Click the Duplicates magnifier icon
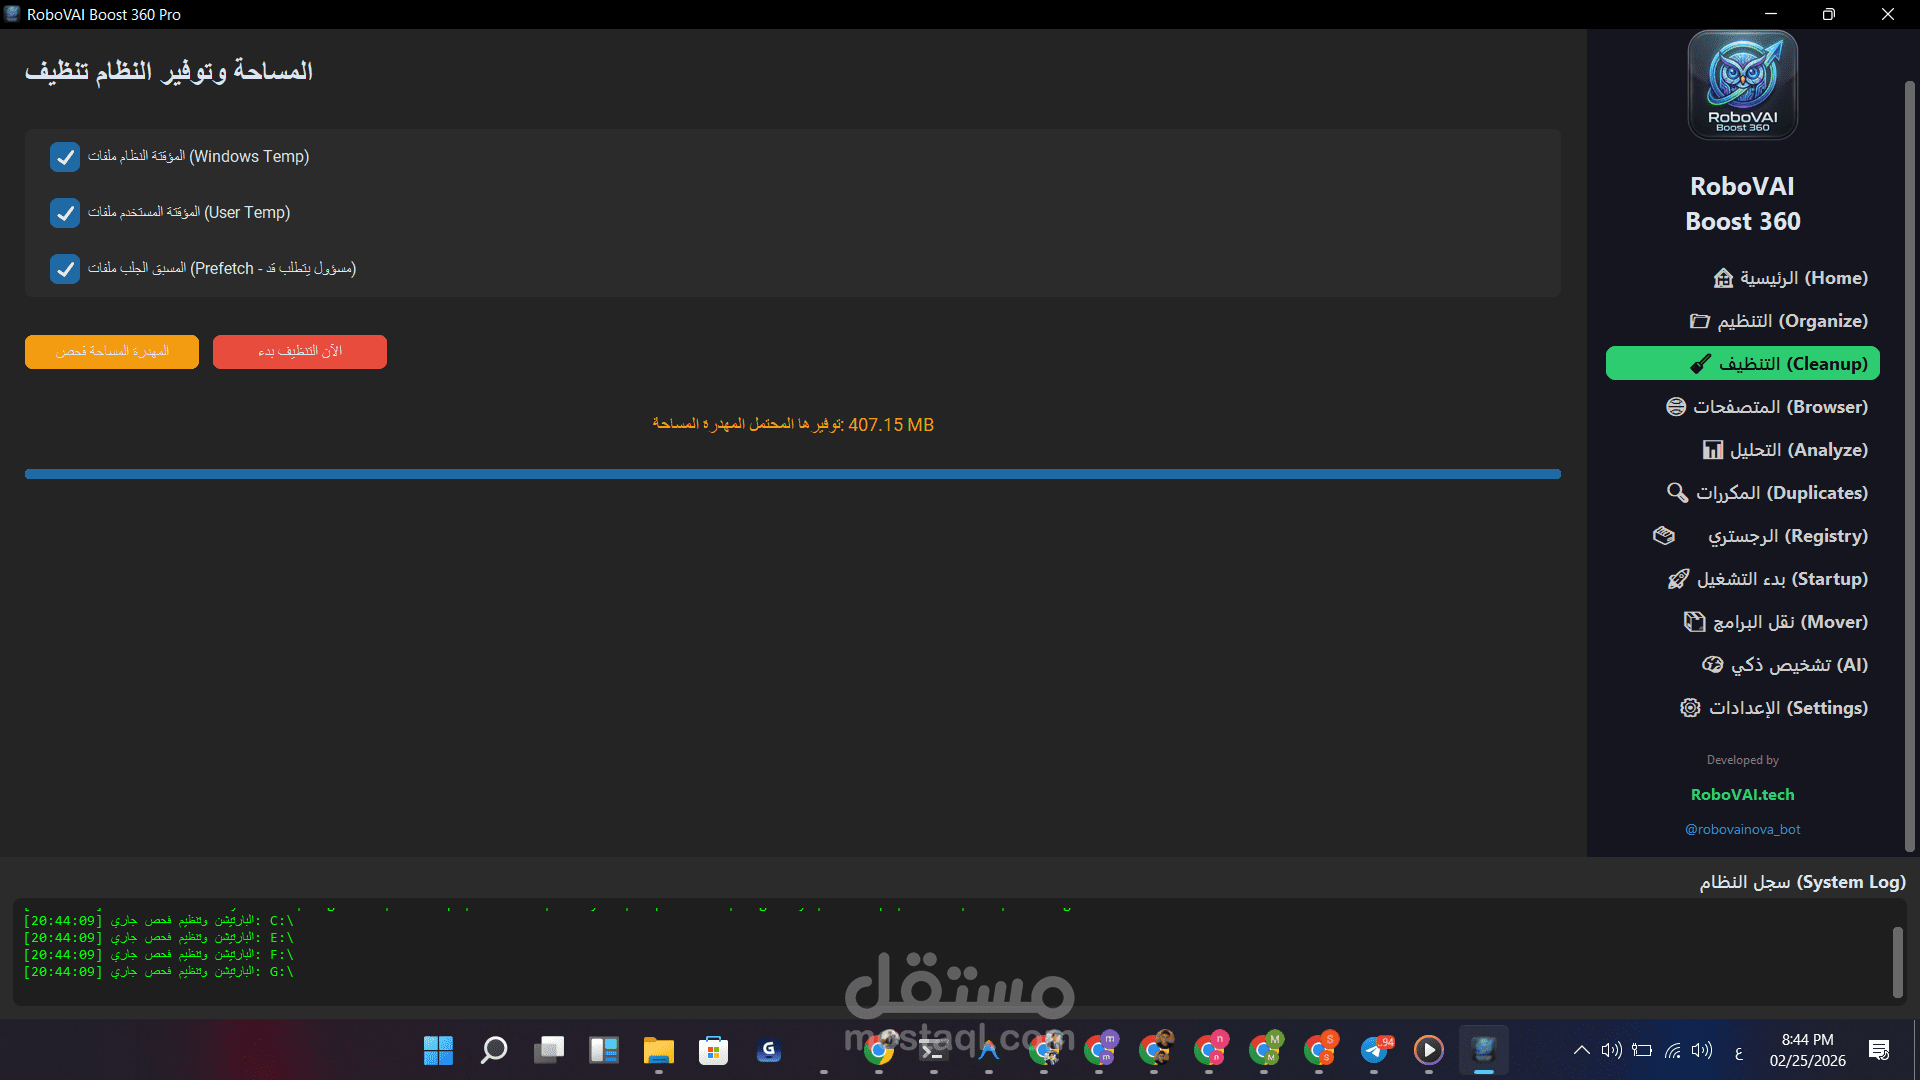Screen dimensions: 1920x1080 [1677, 493]
